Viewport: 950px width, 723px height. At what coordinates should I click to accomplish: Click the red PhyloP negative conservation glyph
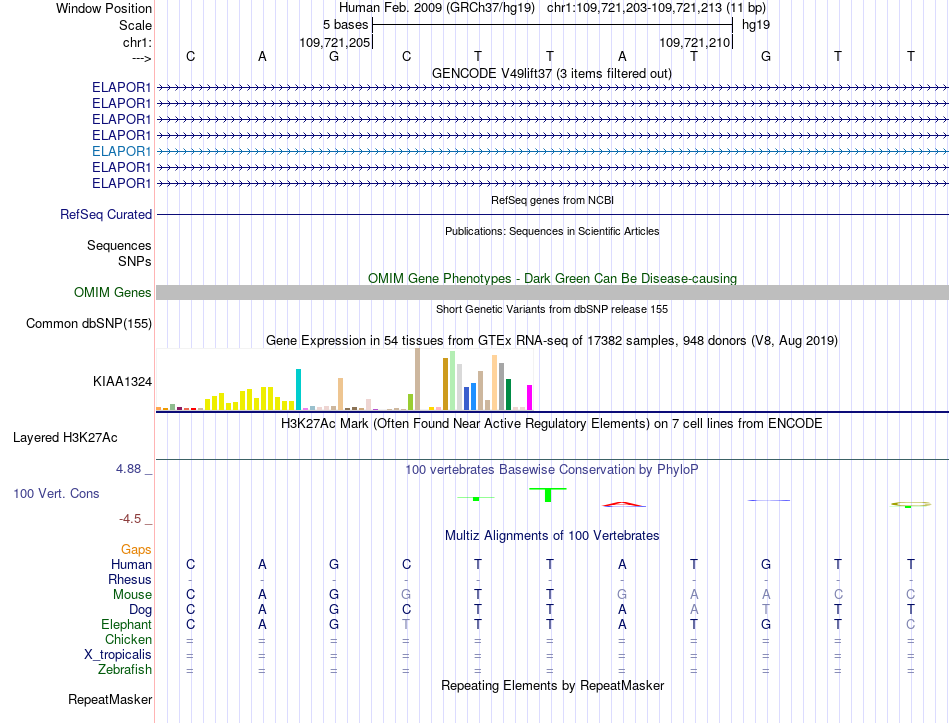coord(623,504)
